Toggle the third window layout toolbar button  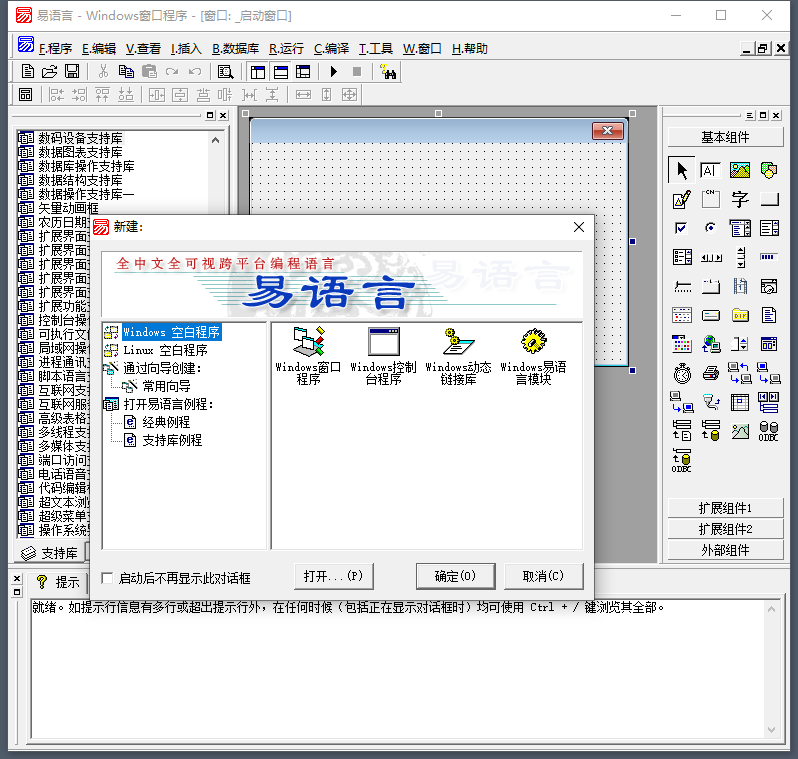303,72
